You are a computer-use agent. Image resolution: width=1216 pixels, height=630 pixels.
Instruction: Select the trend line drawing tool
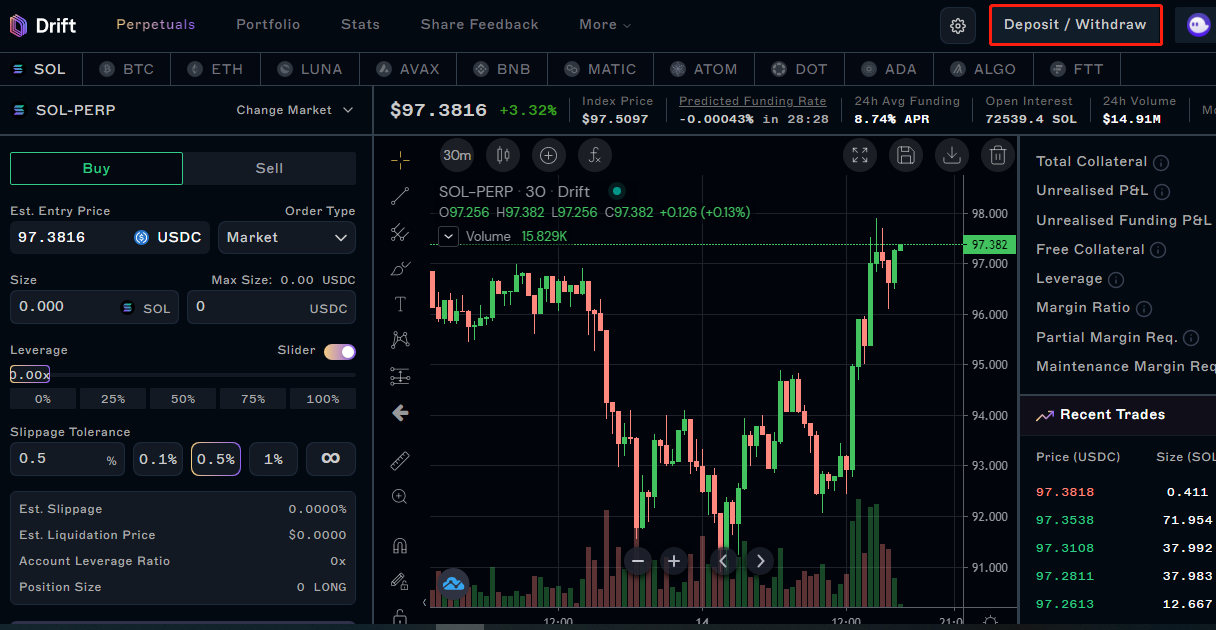pos(400,196)
